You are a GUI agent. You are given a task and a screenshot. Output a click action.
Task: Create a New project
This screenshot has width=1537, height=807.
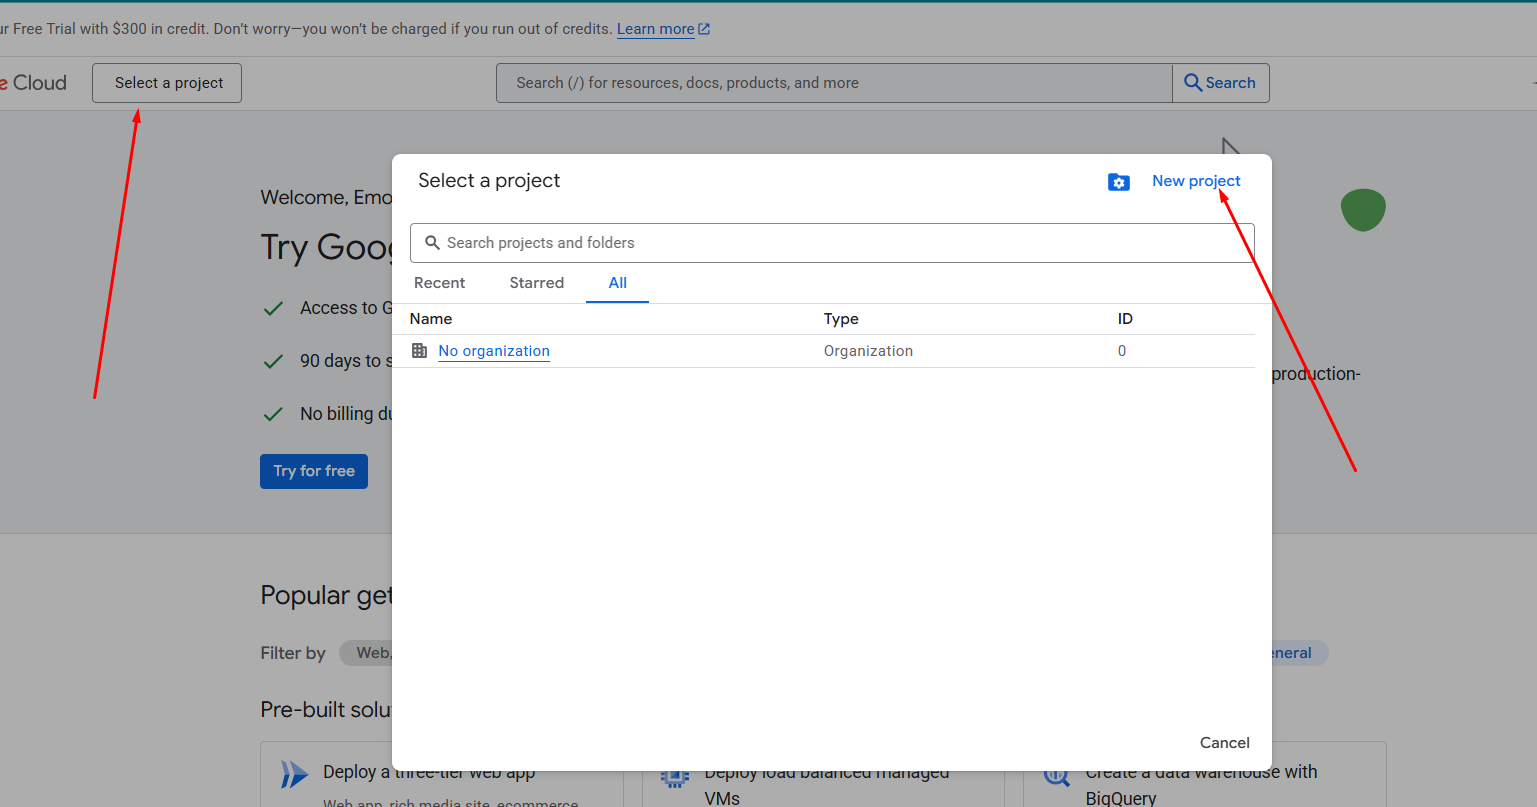[1196, 181]
